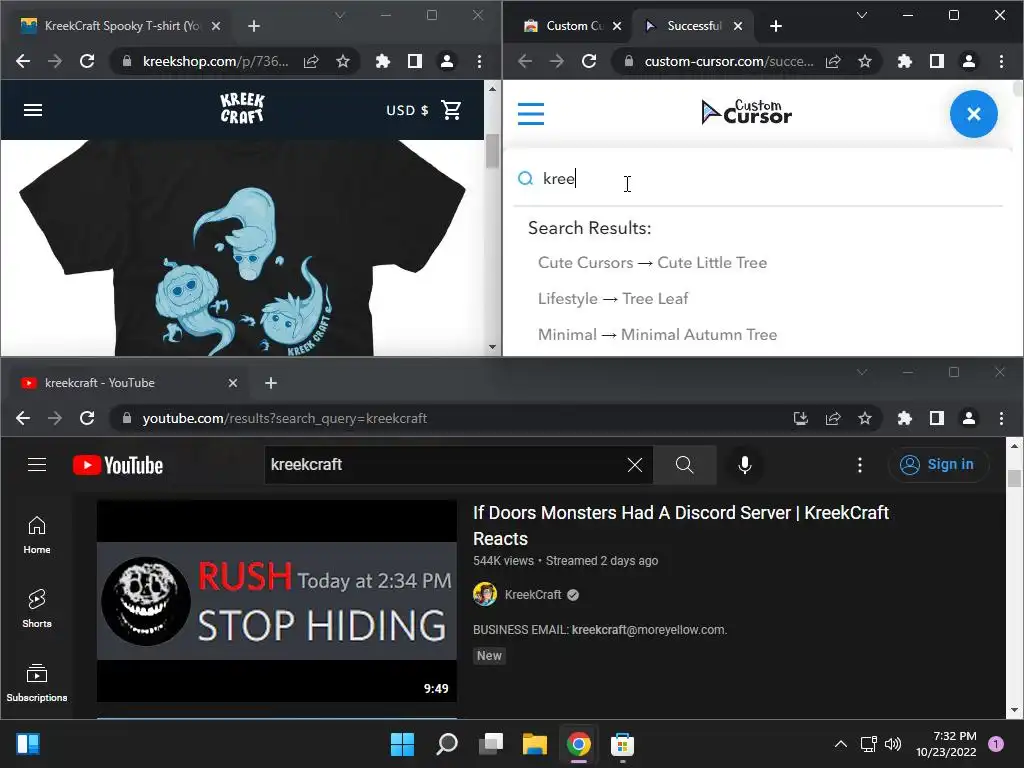Install YouTube app from address bar
The image size is (1024, 768).
click(801, 418)
